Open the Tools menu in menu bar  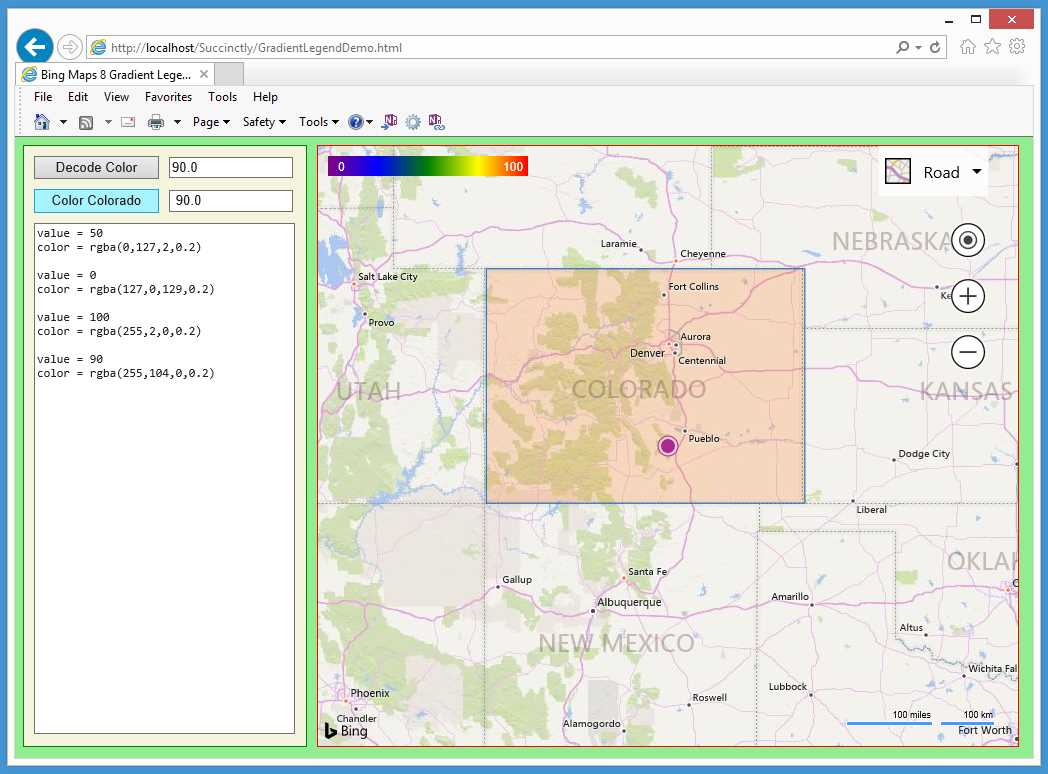pyautogui.click(x=223, y=97)
